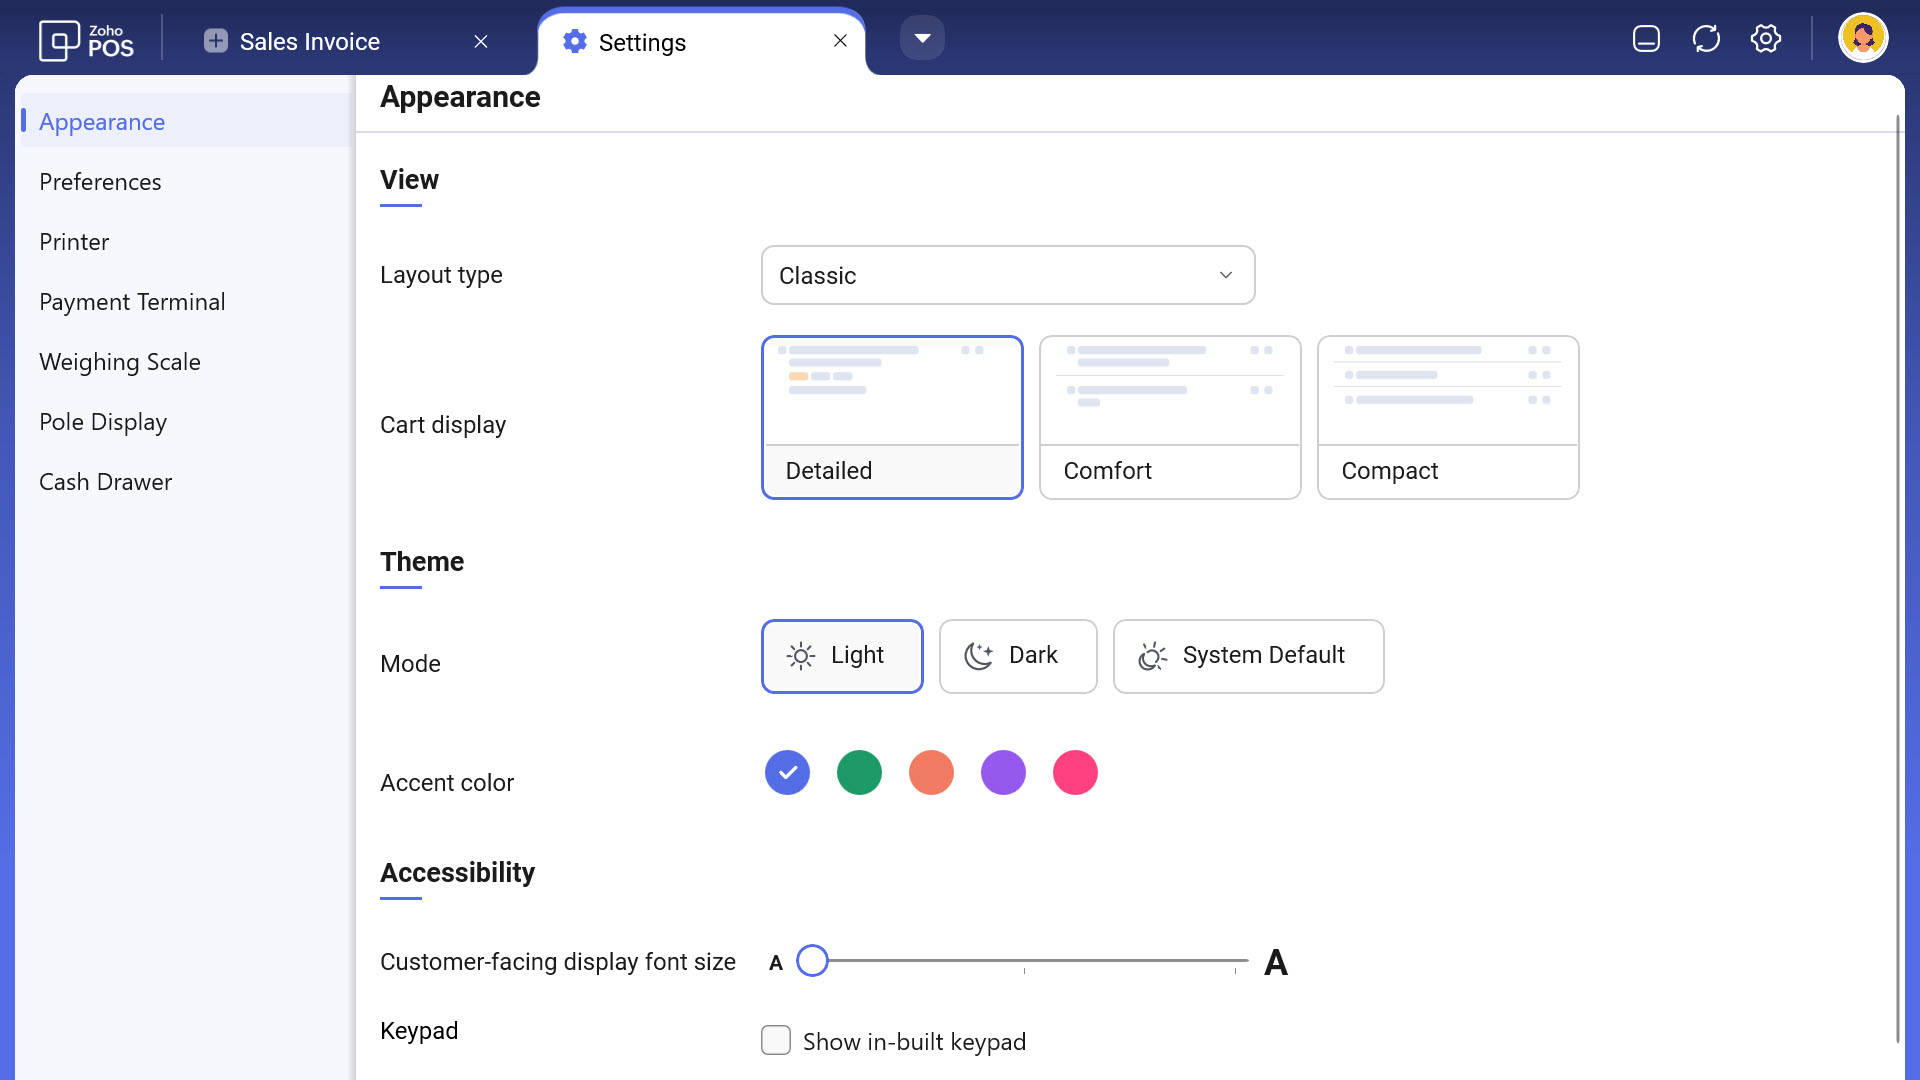Click the plus icon on Sales Invoice tab
Screen dimensions: 1920x1080
(x=215, y=41)
